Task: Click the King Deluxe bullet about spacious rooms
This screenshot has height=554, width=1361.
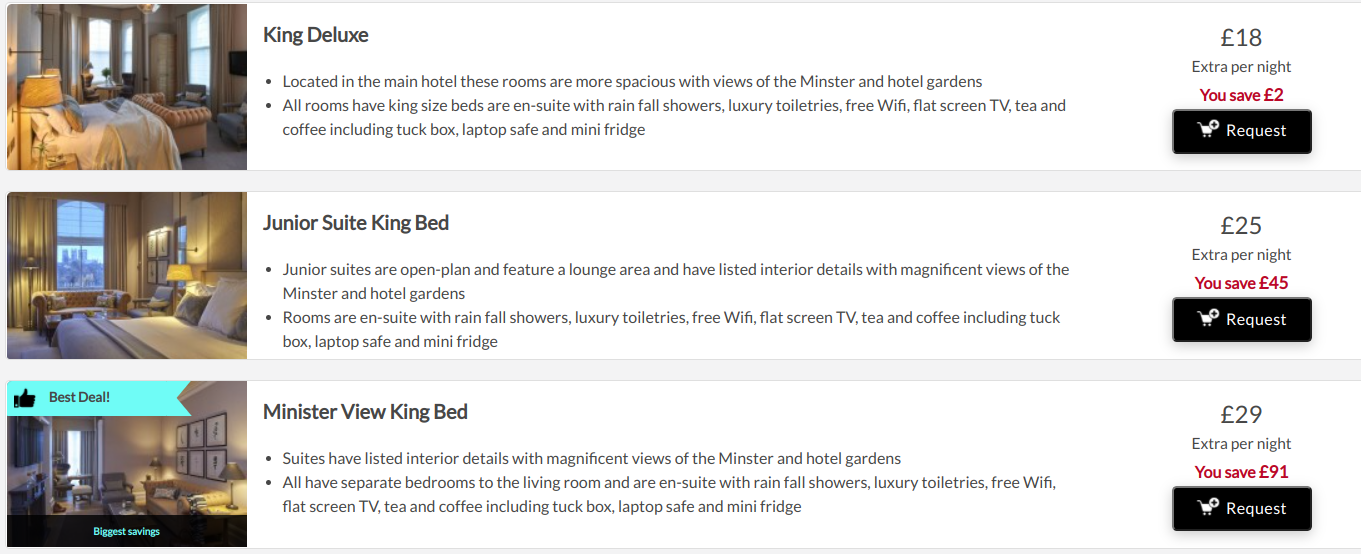Action: (632, 81)
